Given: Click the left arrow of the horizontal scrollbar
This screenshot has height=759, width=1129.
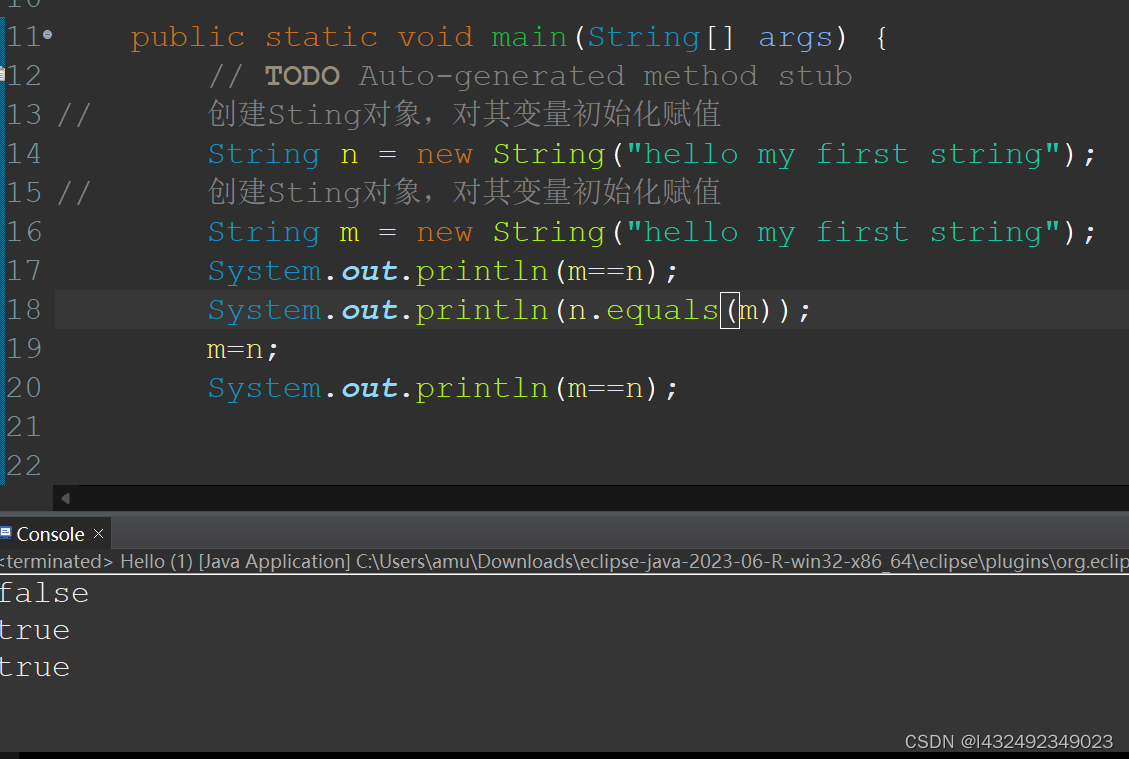Looking at the screenshot, I should [x=65, y=497].
